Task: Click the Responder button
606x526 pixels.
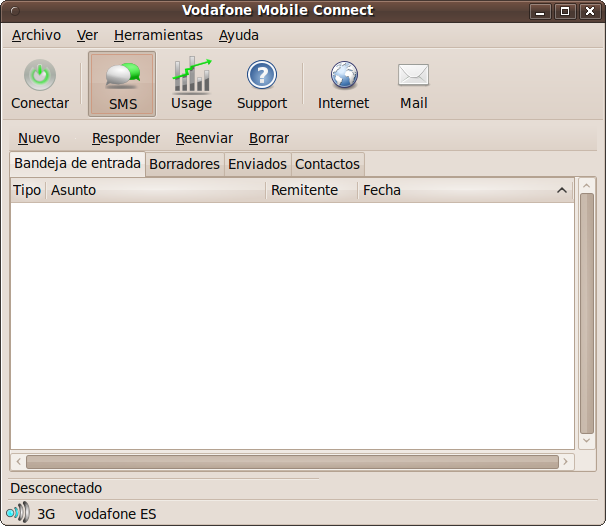Action: pyautogui.click(x=126, y=138)
